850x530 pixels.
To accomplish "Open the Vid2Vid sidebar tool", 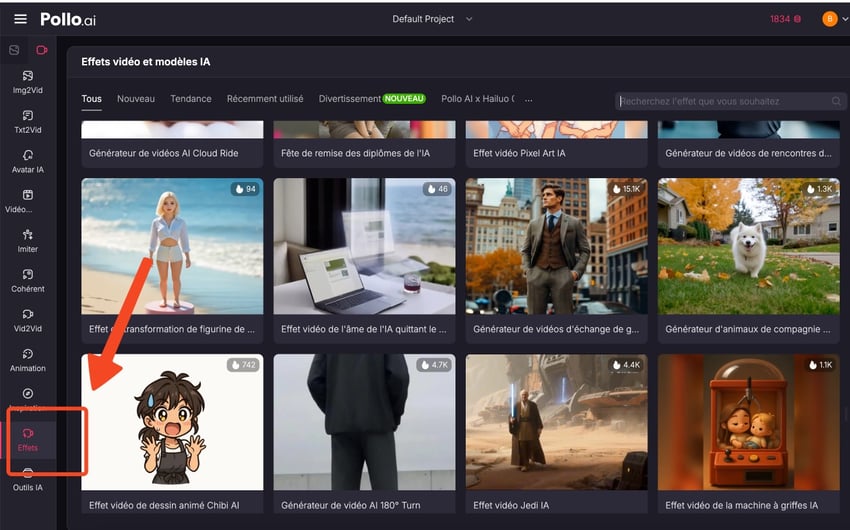I will point(28,320).
